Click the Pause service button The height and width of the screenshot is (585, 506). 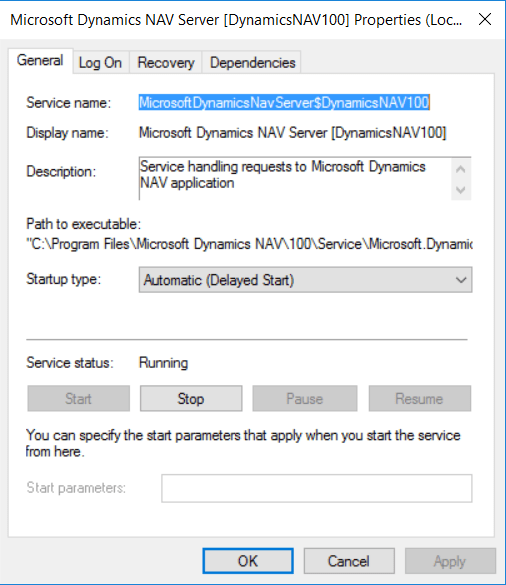pyautogui.click(x=304, y=398)
